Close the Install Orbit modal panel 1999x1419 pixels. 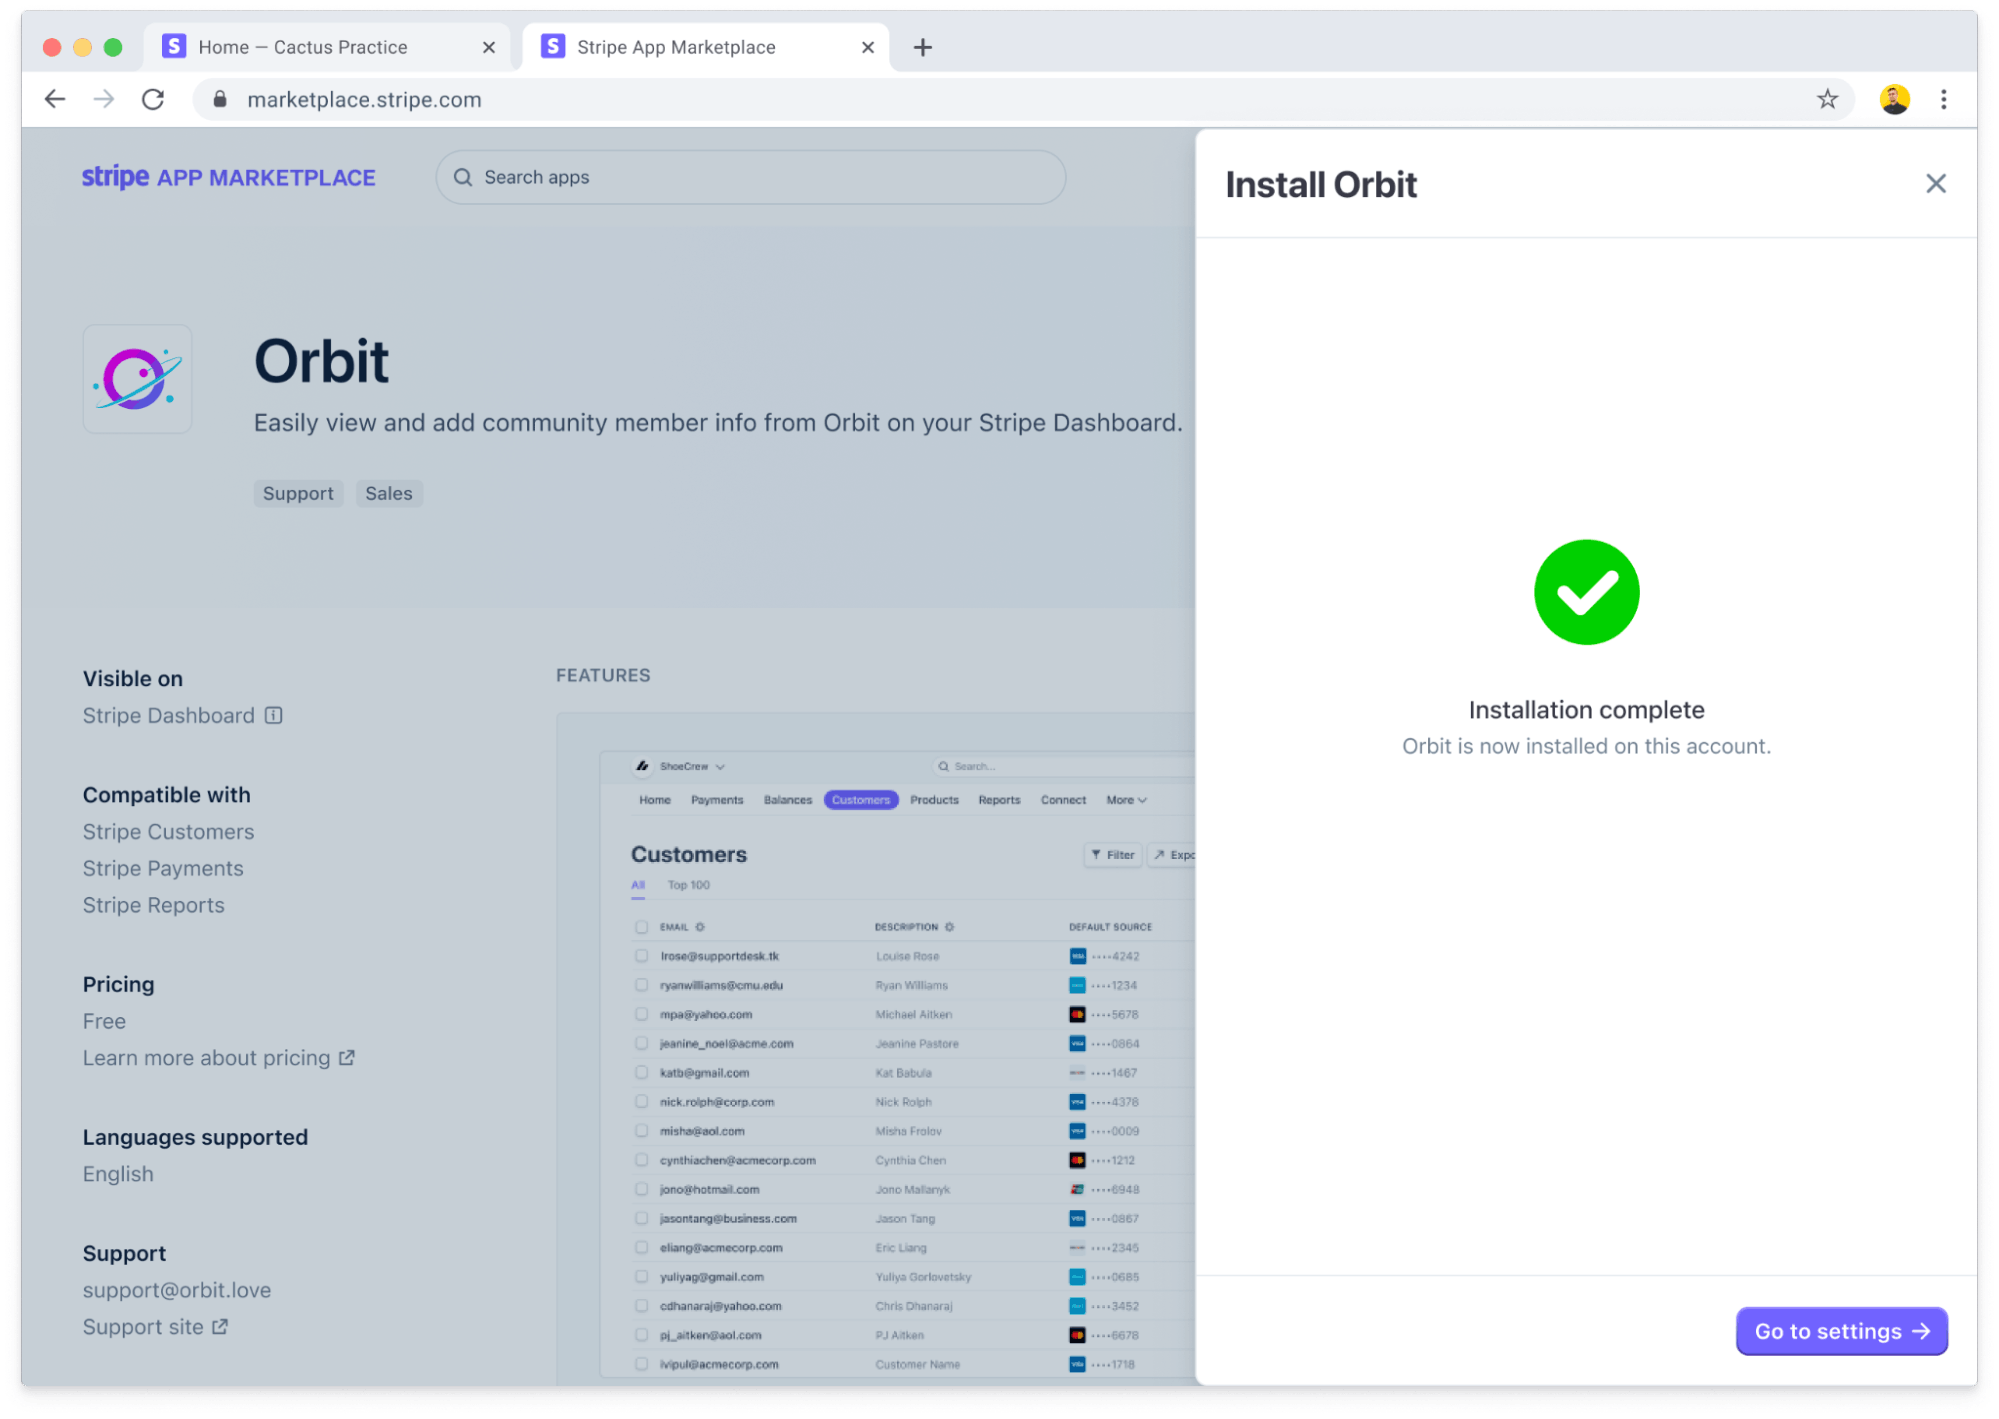coord(1936,183)
